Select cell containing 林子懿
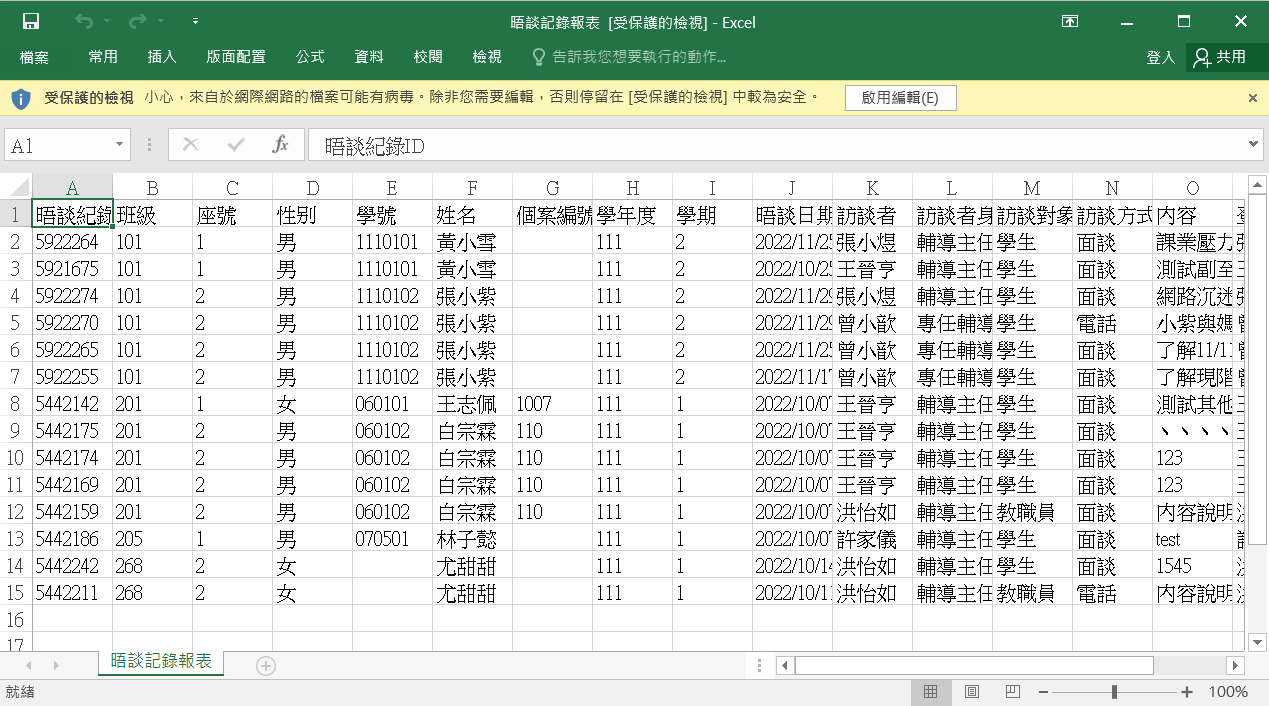This screenshot has width=1269, height=706. (x=472, y=539)
